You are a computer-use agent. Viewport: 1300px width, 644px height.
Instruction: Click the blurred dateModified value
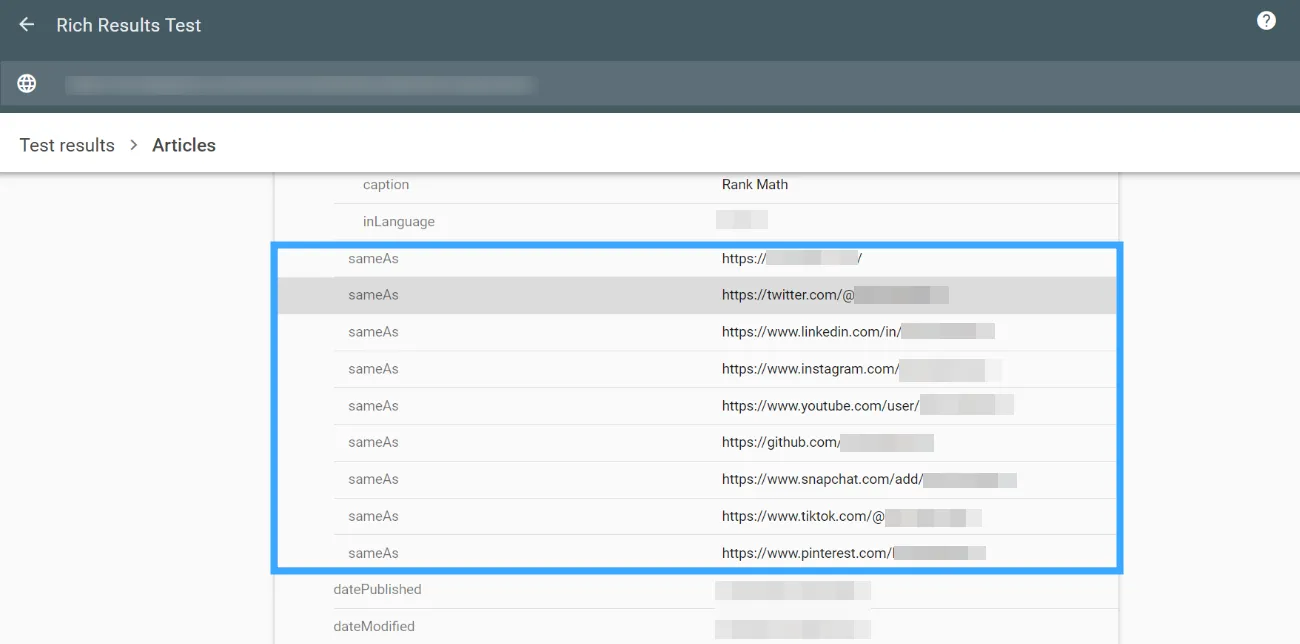pyautogui.click(x=793, y=628)
